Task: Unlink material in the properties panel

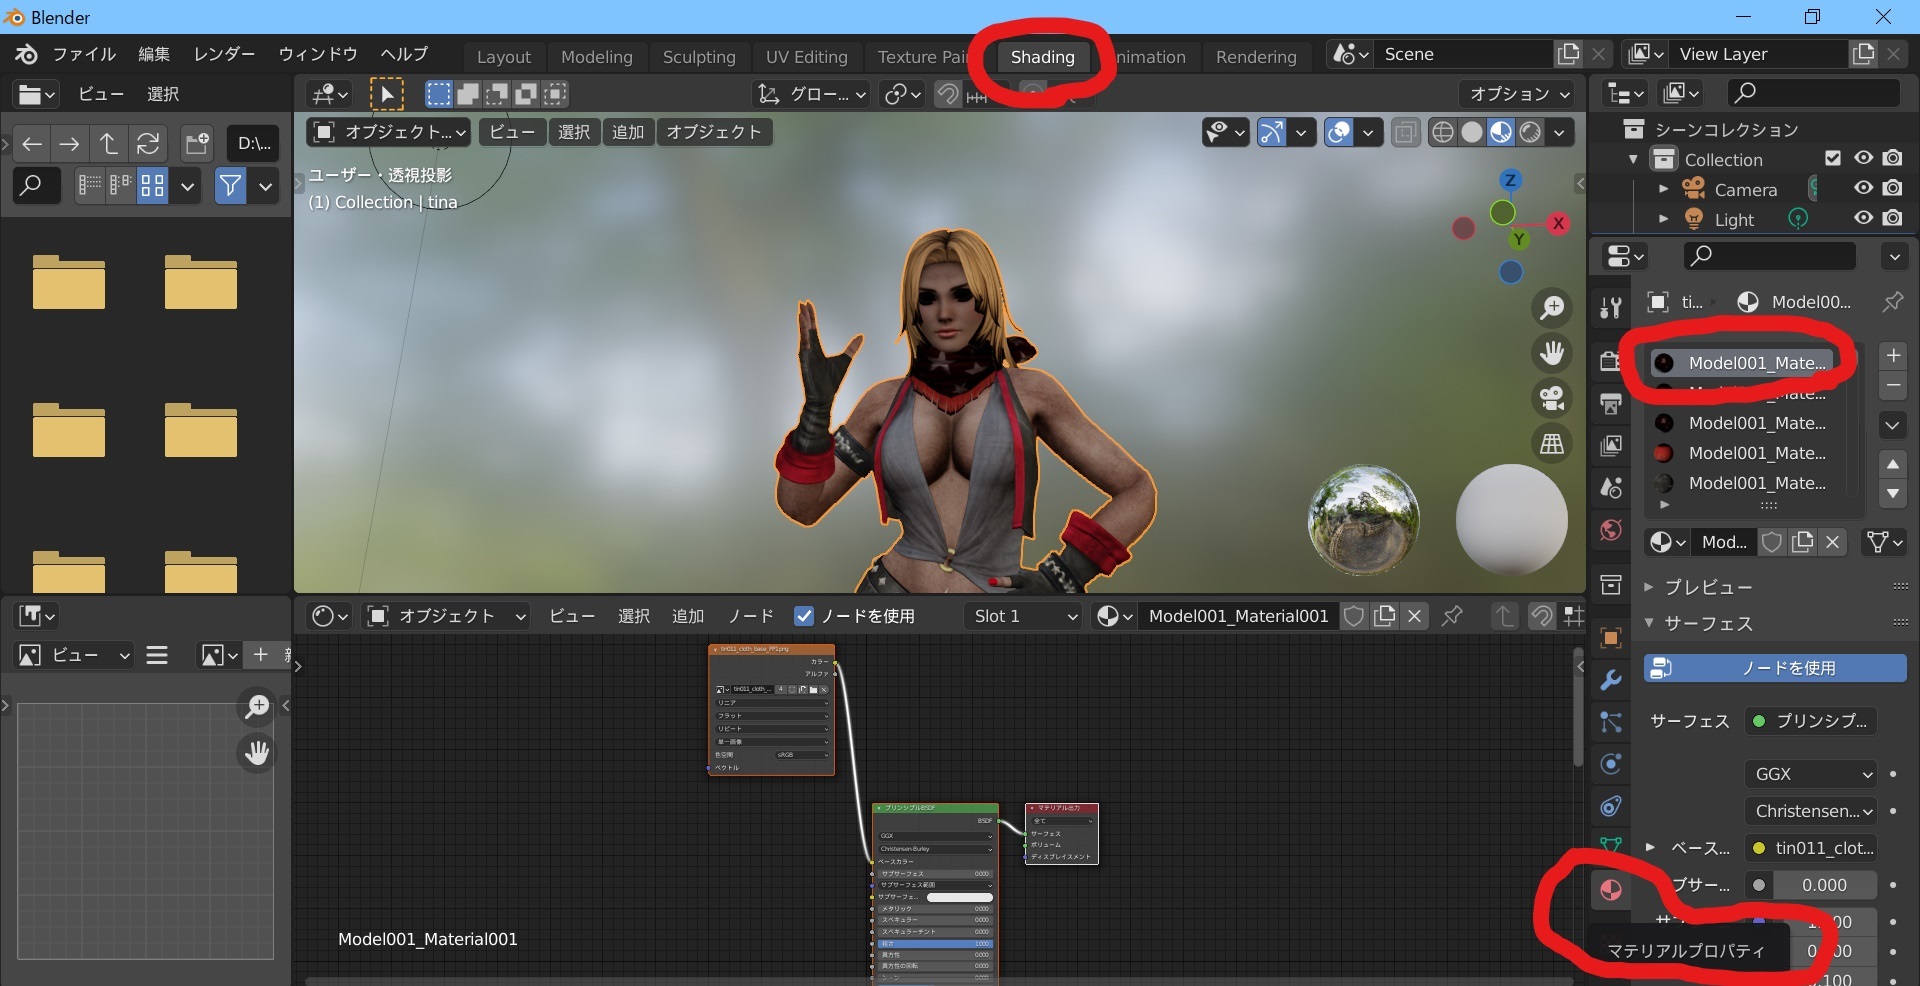Action: click(x=1832, y=542)
